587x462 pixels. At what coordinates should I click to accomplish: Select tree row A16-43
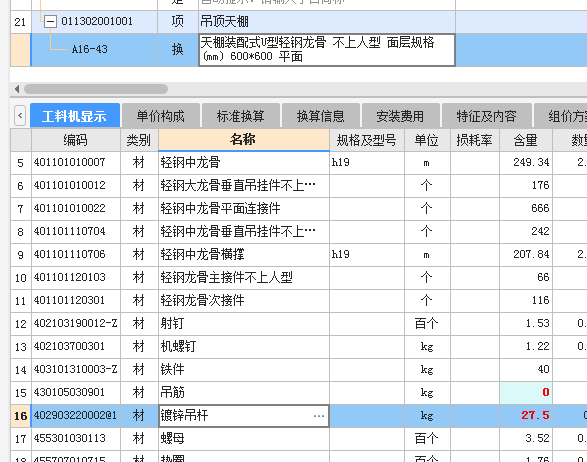pyautogui.click(x=90, y=49)
